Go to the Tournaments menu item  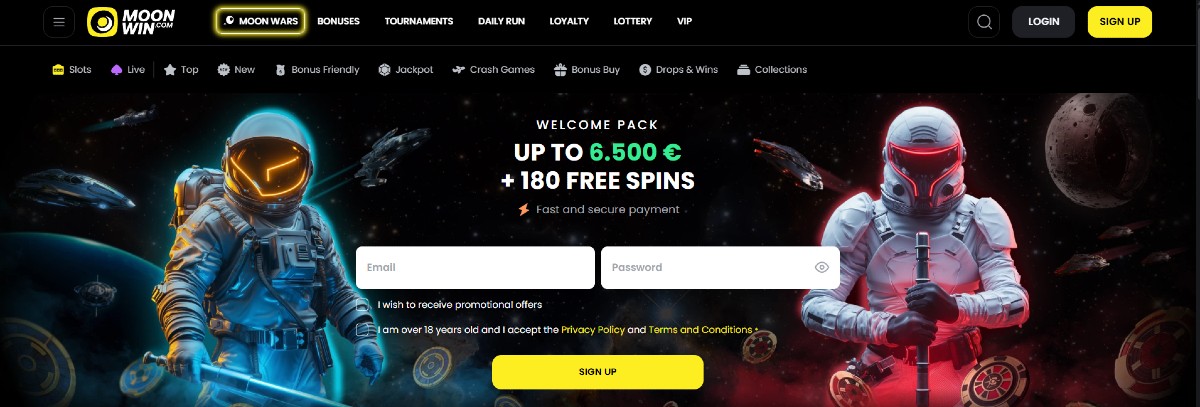tap(419, 21)
